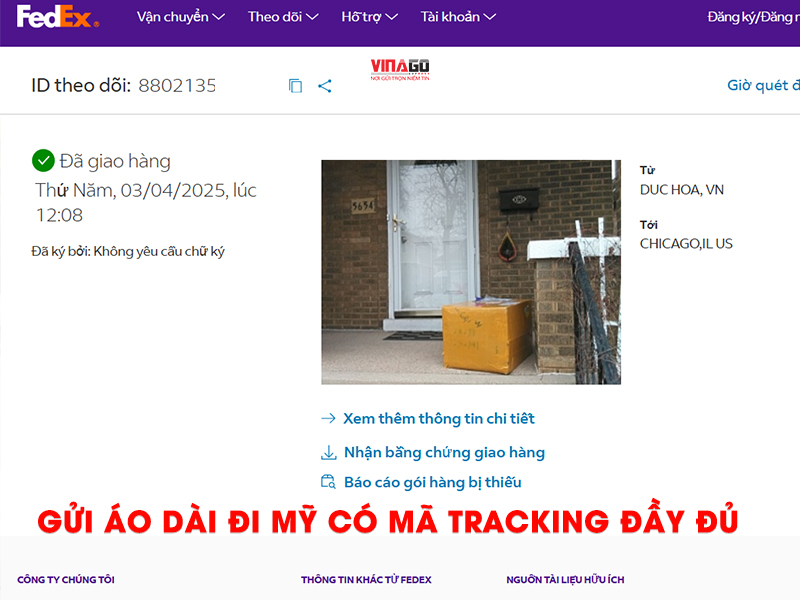Click the FedEx logo
Image resolution: width=800 pixels, height=600 pixels.
pyautogui.click(x=58, y=16)
